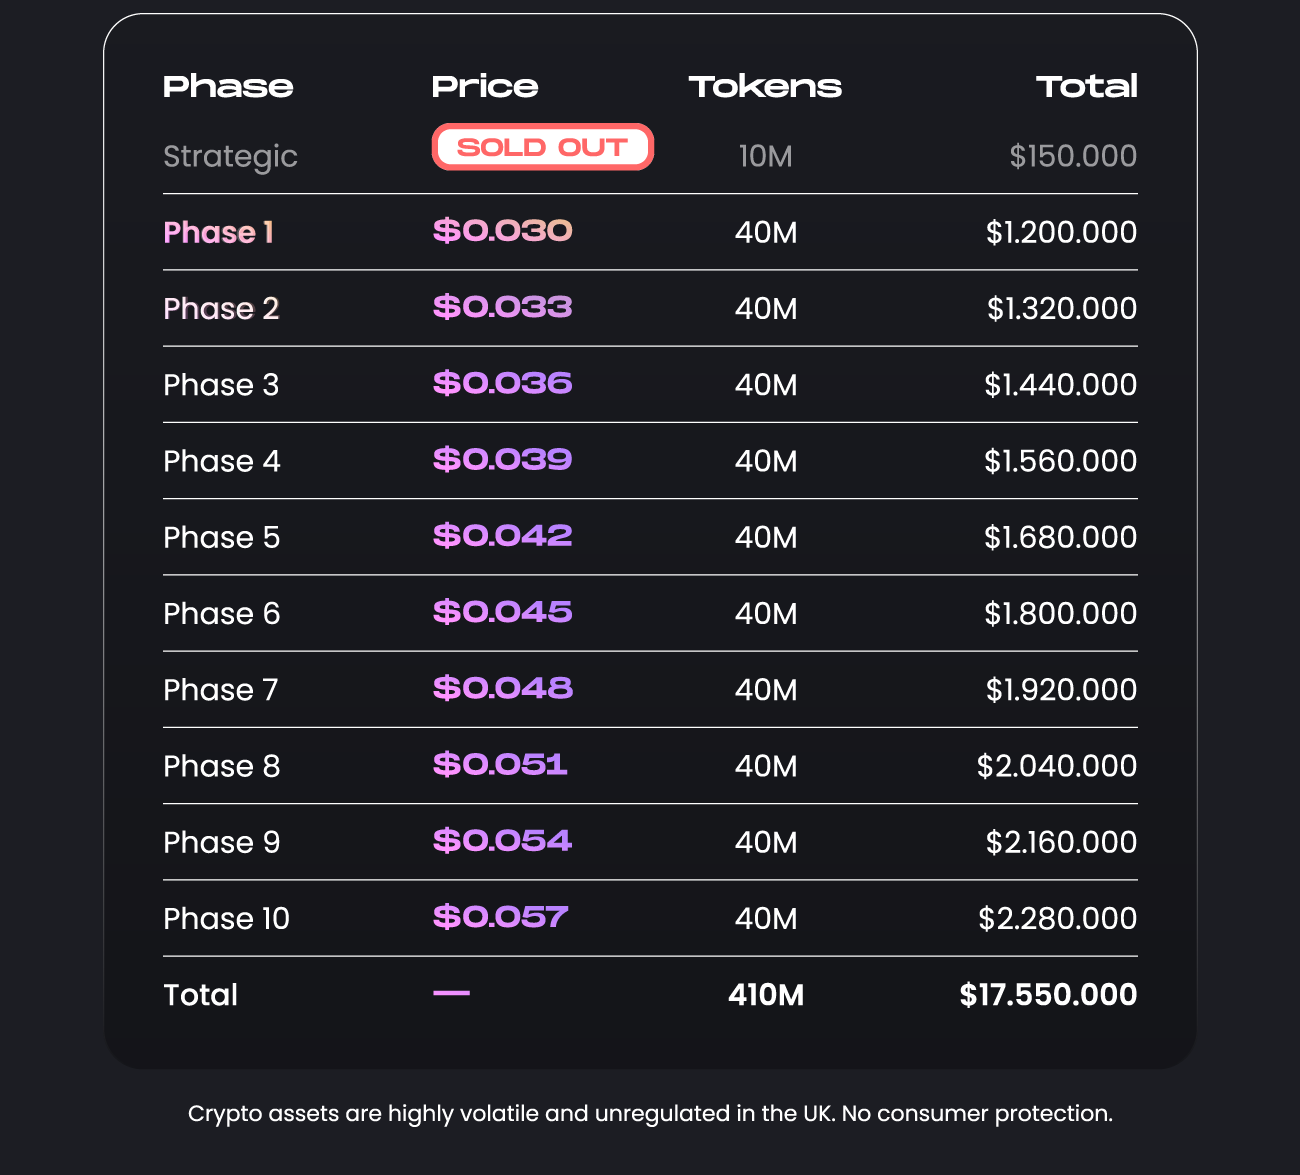Select the Phase 10 row label
The width and height of the screenshot is (1300, 1175).
(226, 919)
